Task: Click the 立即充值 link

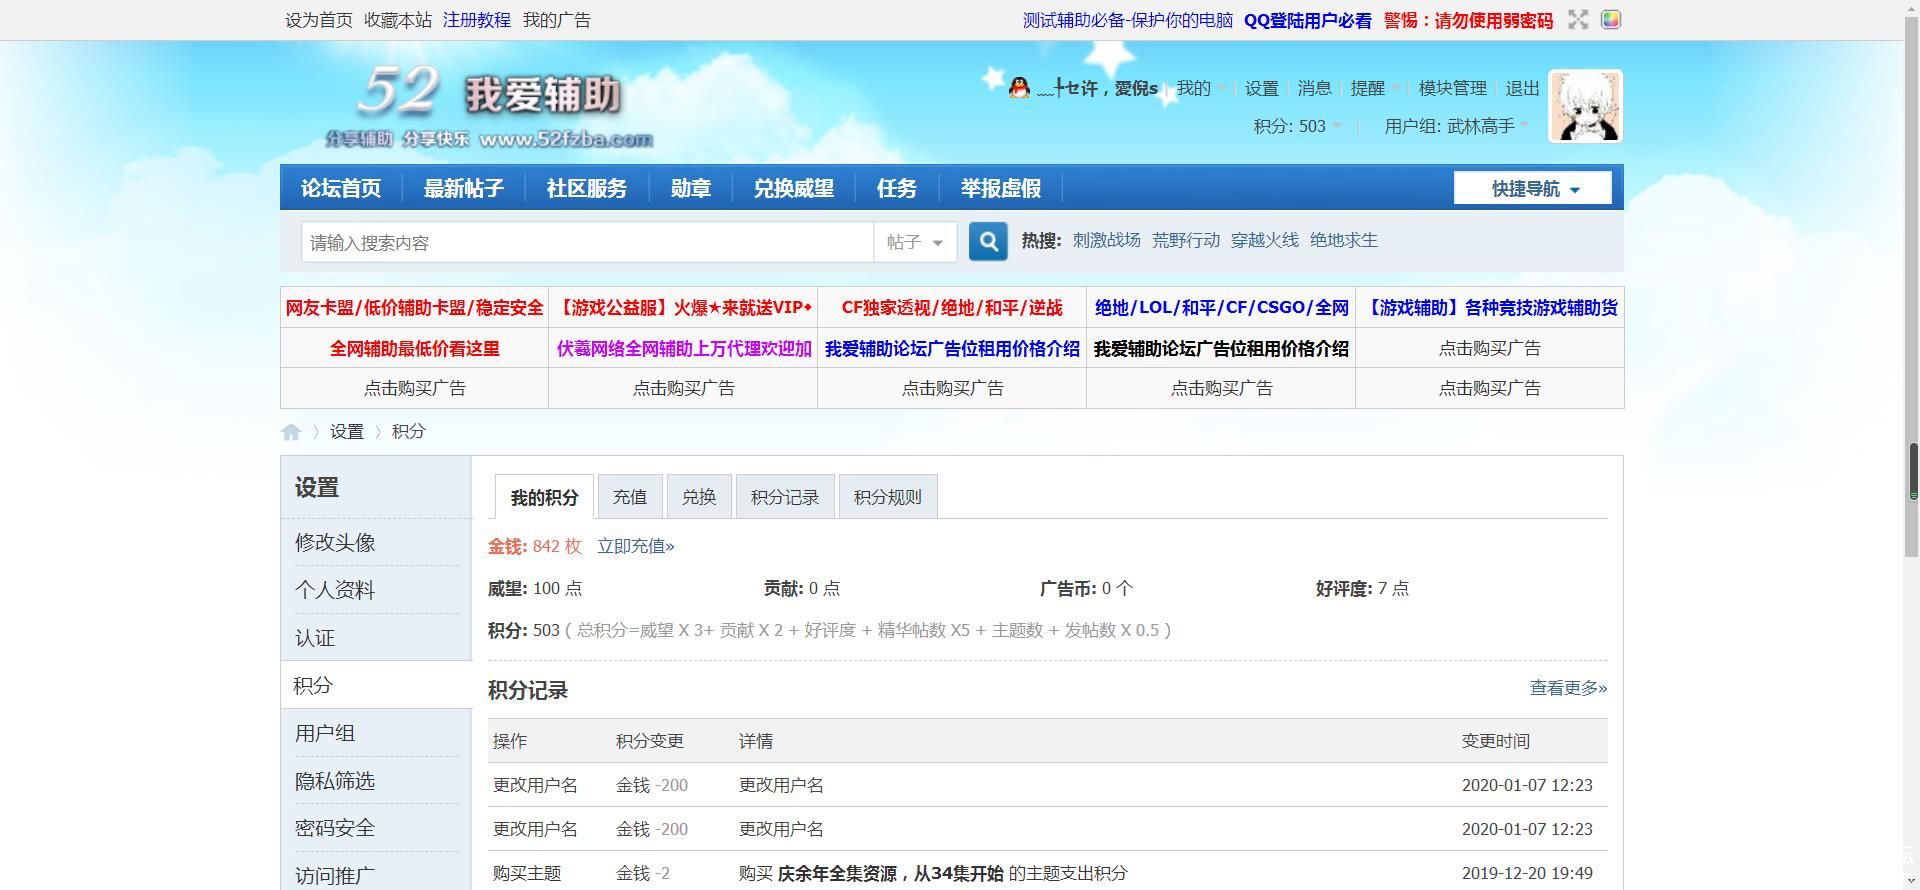Action: (x=635, y=546)
